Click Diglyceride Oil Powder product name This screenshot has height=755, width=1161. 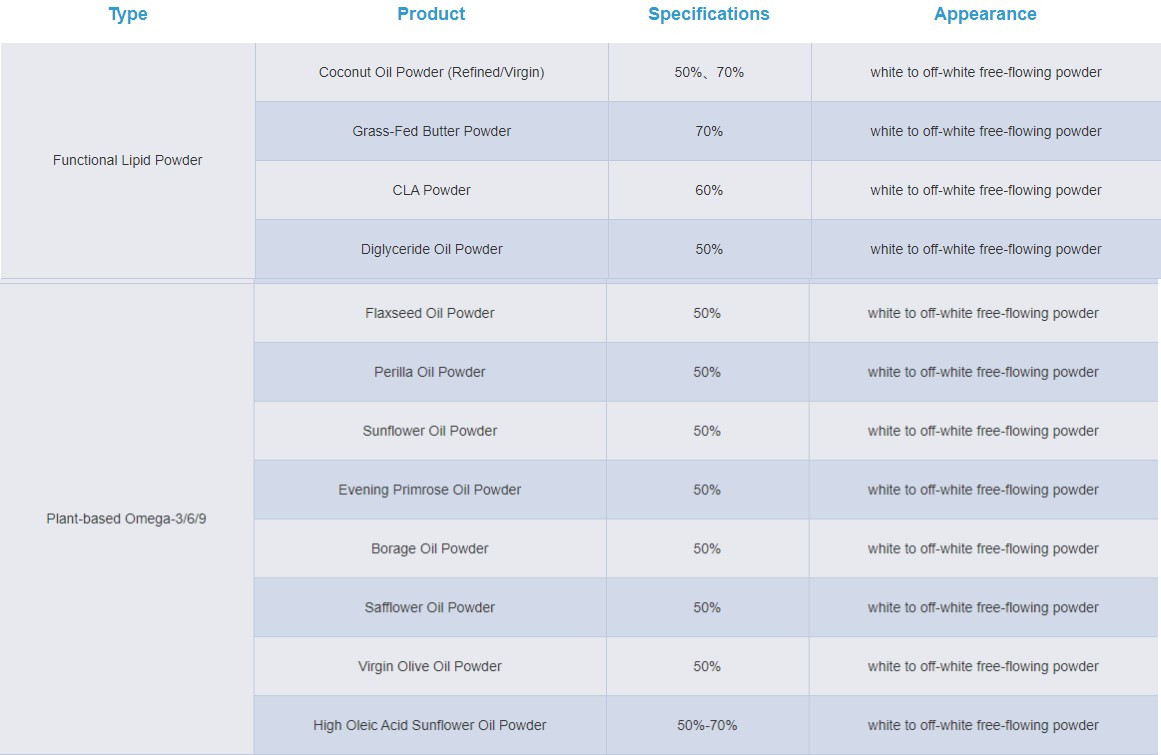tap(432, 249)
